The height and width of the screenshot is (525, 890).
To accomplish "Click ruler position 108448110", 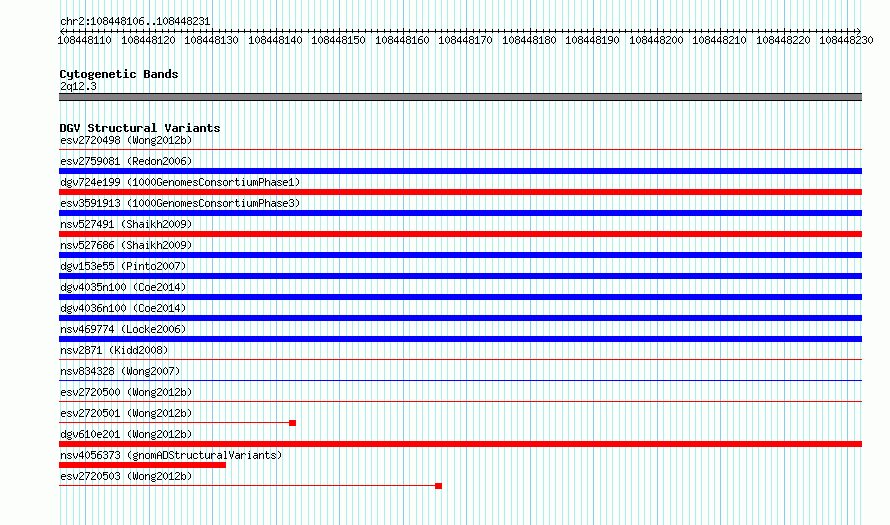I will click(85, 40).
